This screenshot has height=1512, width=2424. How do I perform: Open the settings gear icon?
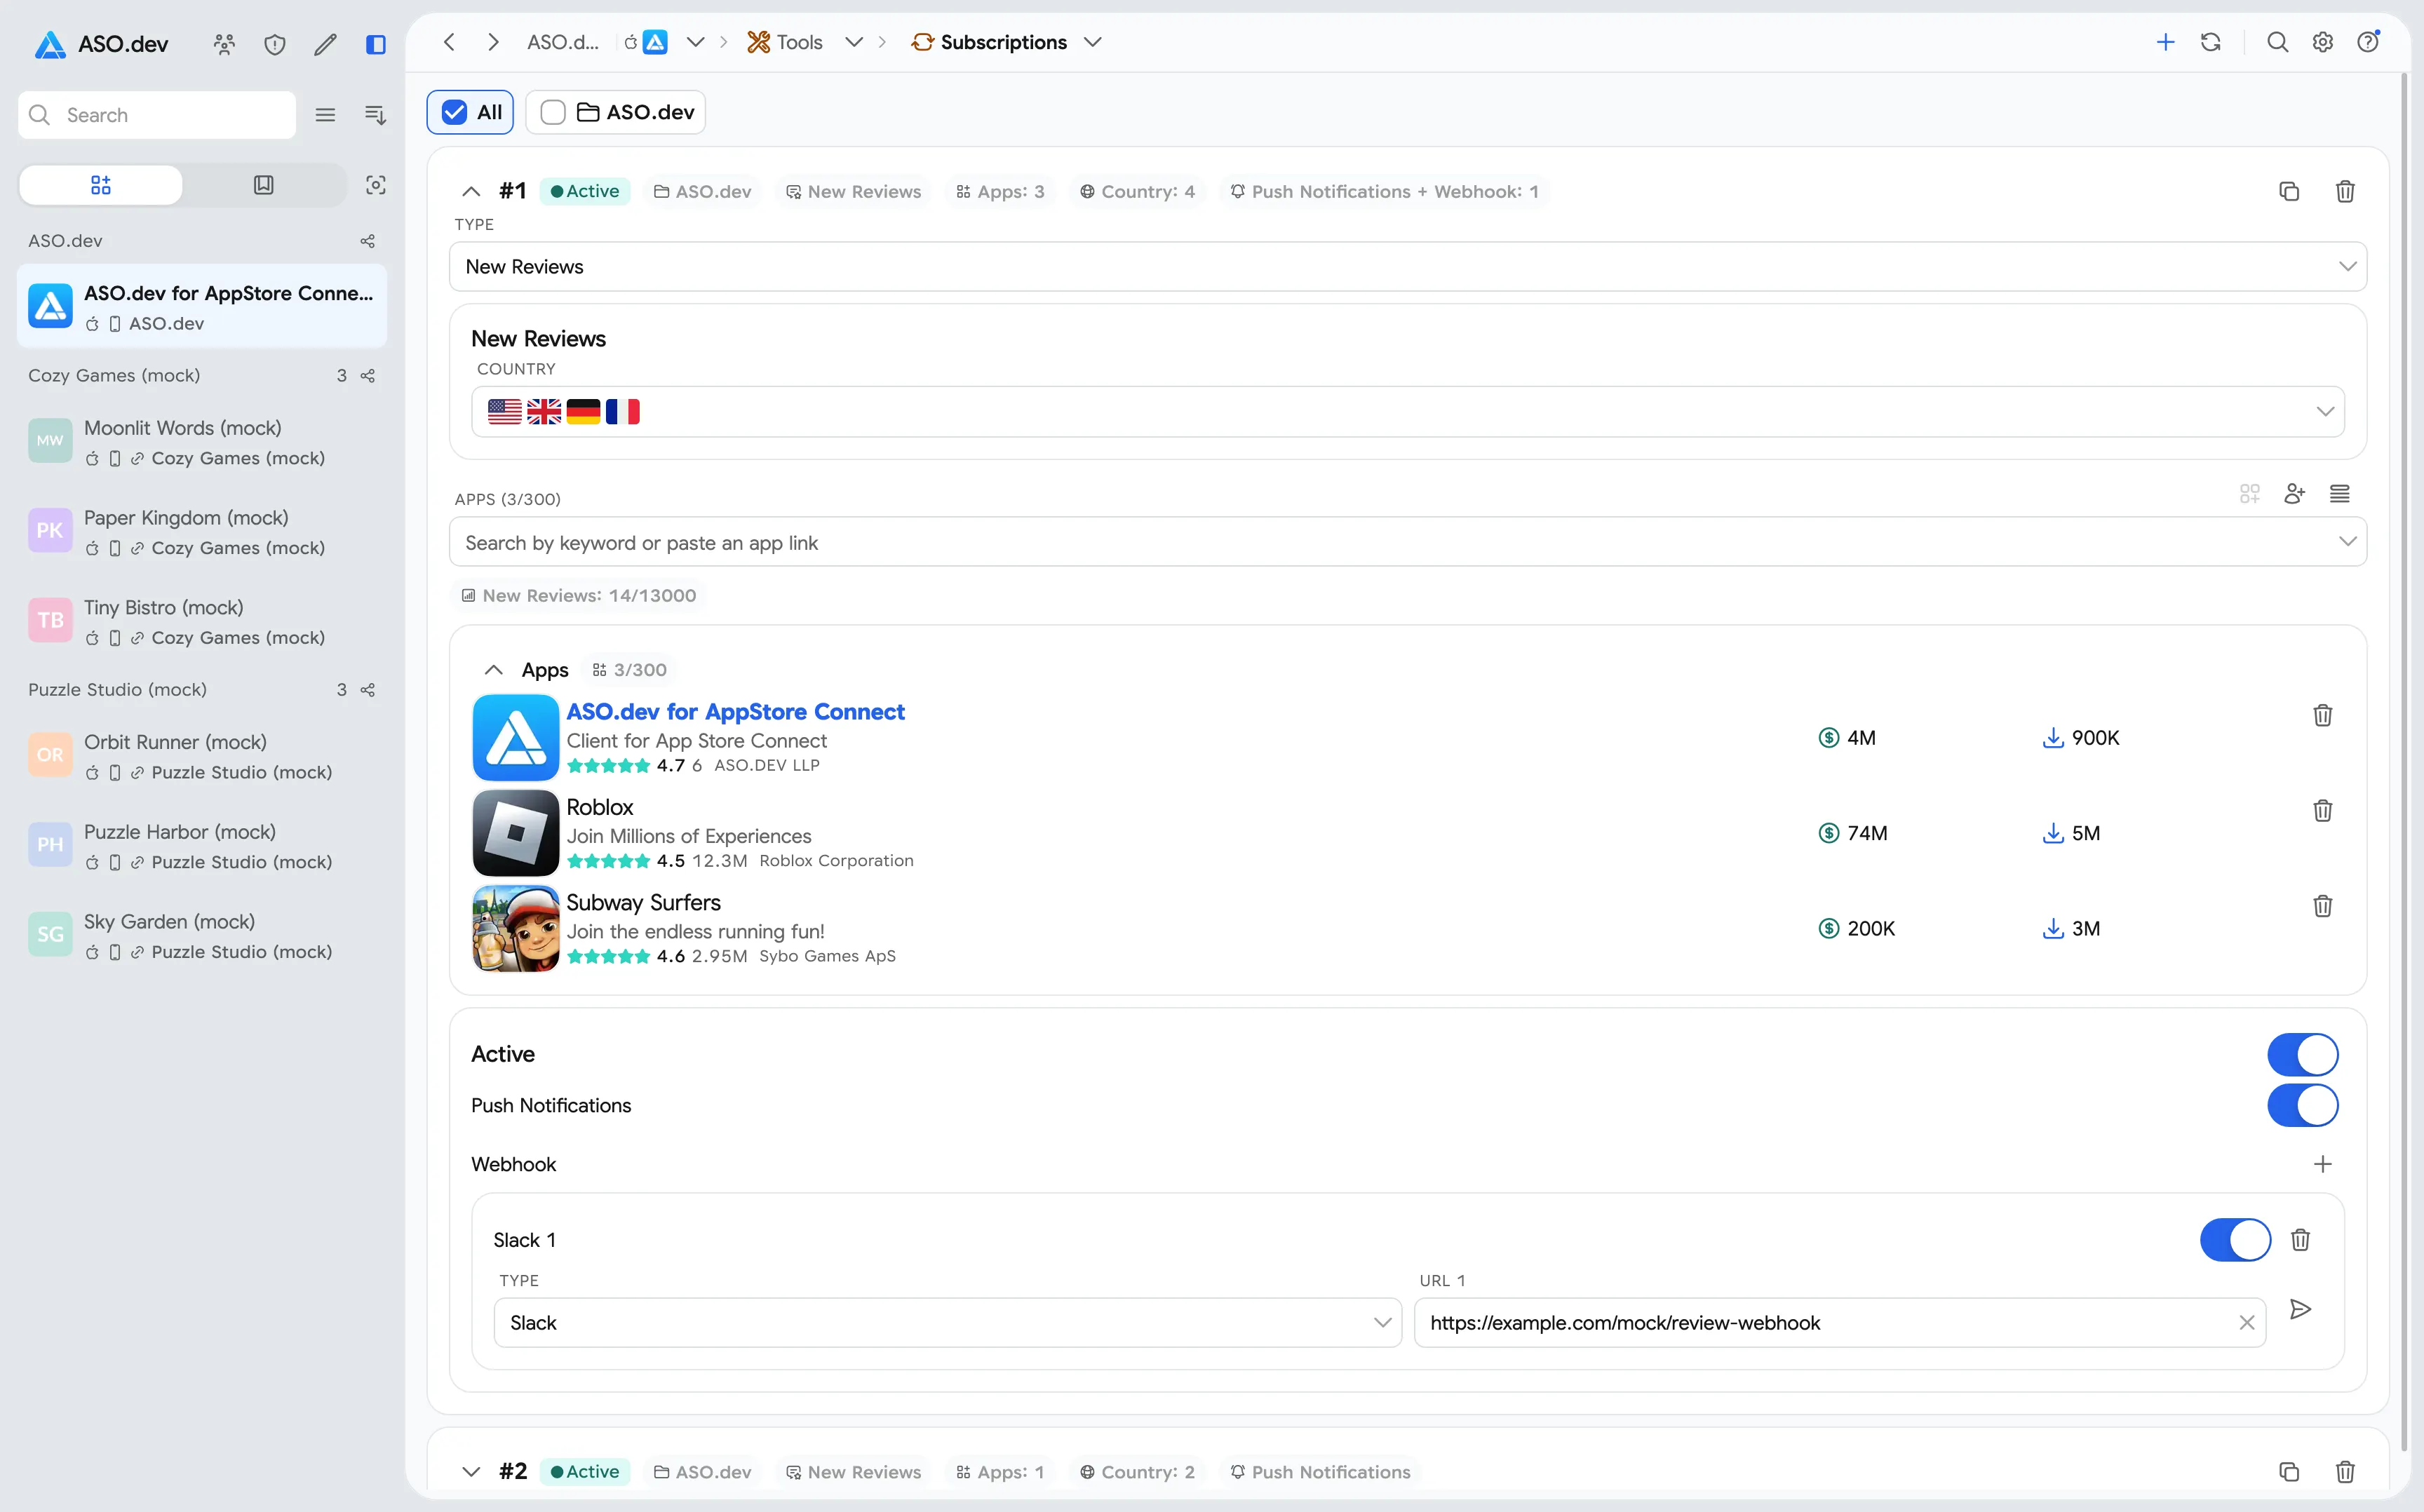2322,42
